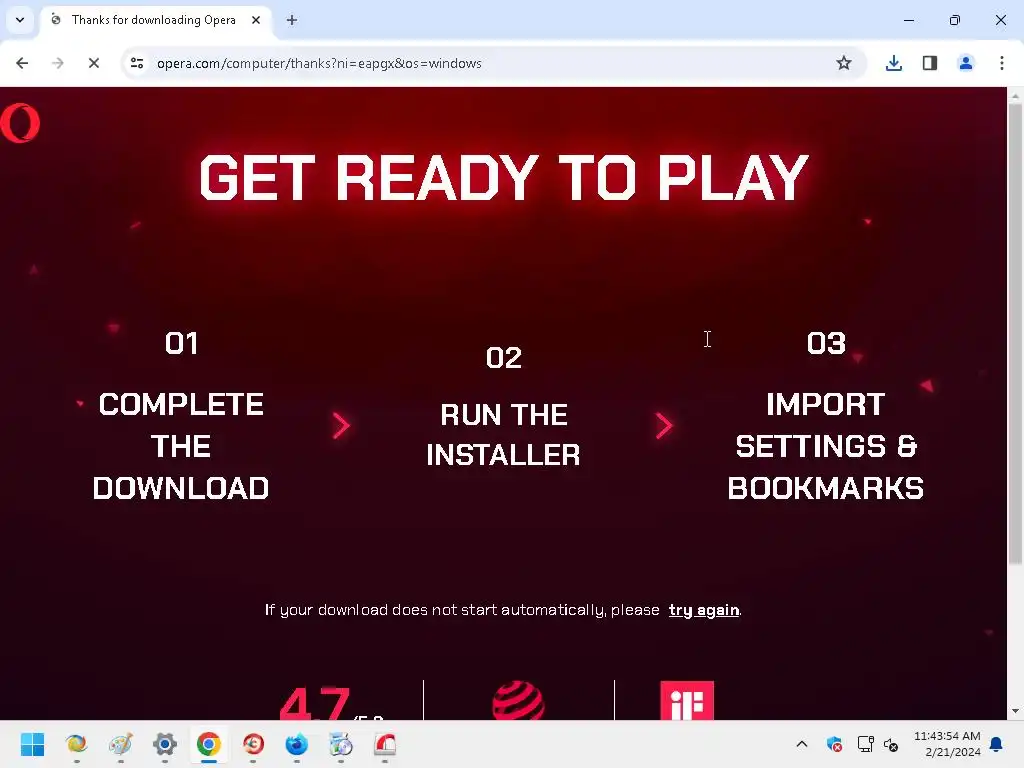Viewport: 1024px width, 768px height.
Task: Click the red dot design award logo
Action: coord(519,700)
